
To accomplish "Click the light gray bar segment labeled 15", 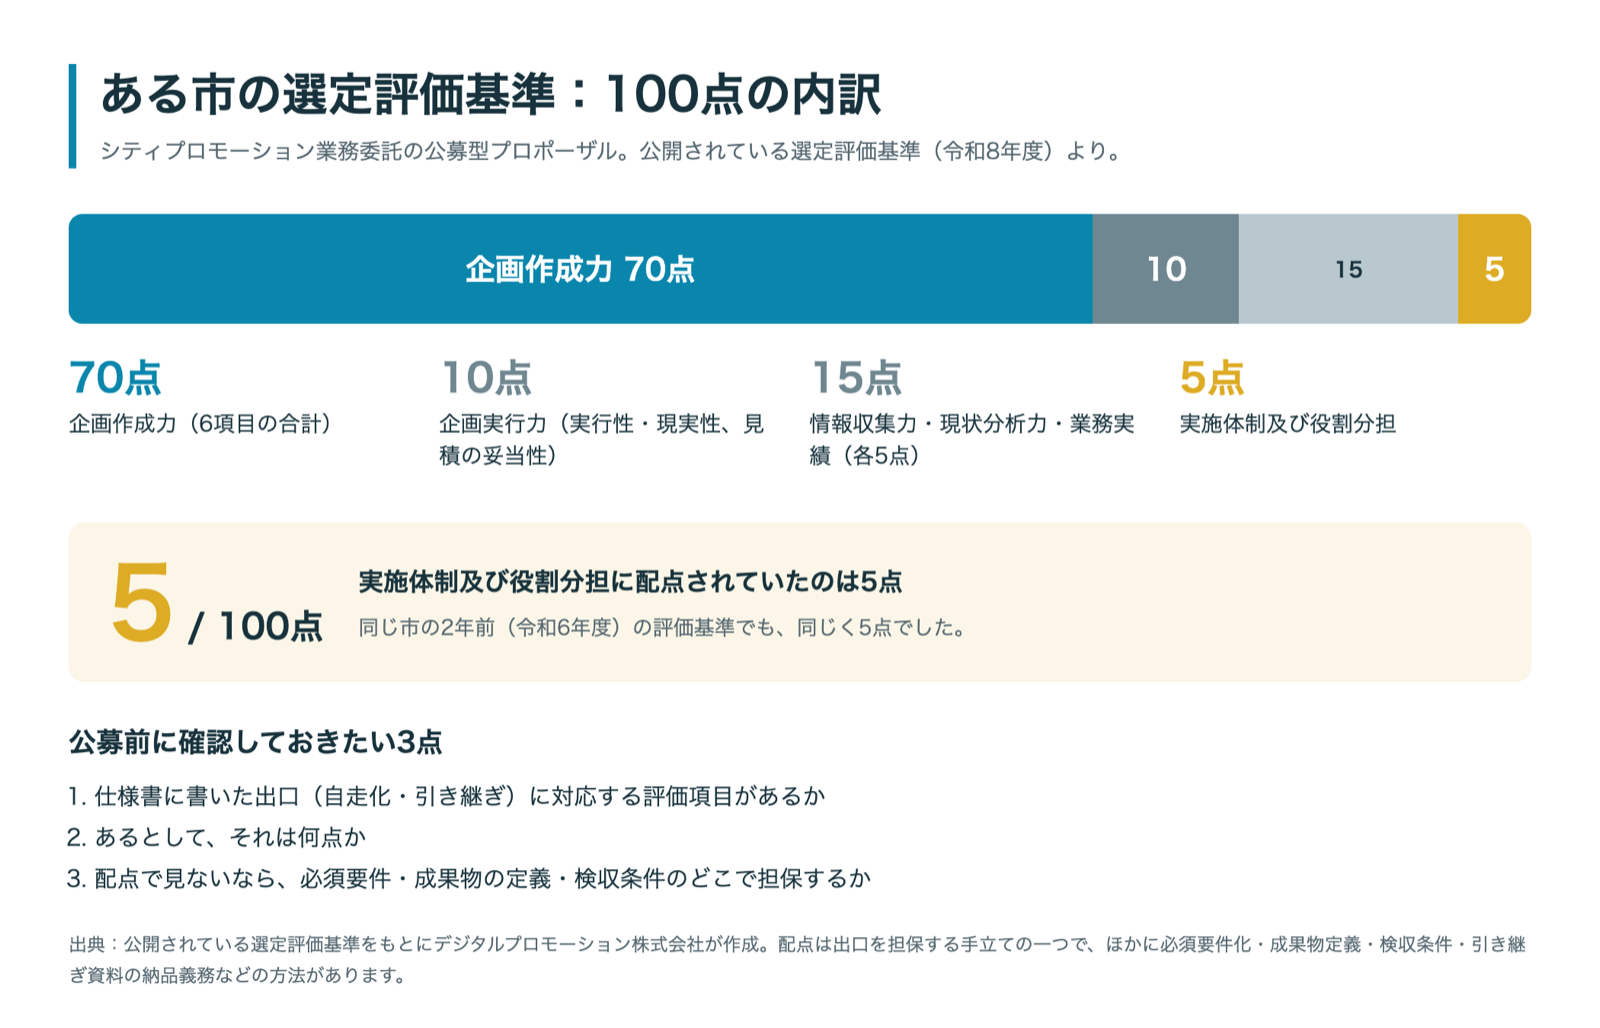I will (1348, 269).
